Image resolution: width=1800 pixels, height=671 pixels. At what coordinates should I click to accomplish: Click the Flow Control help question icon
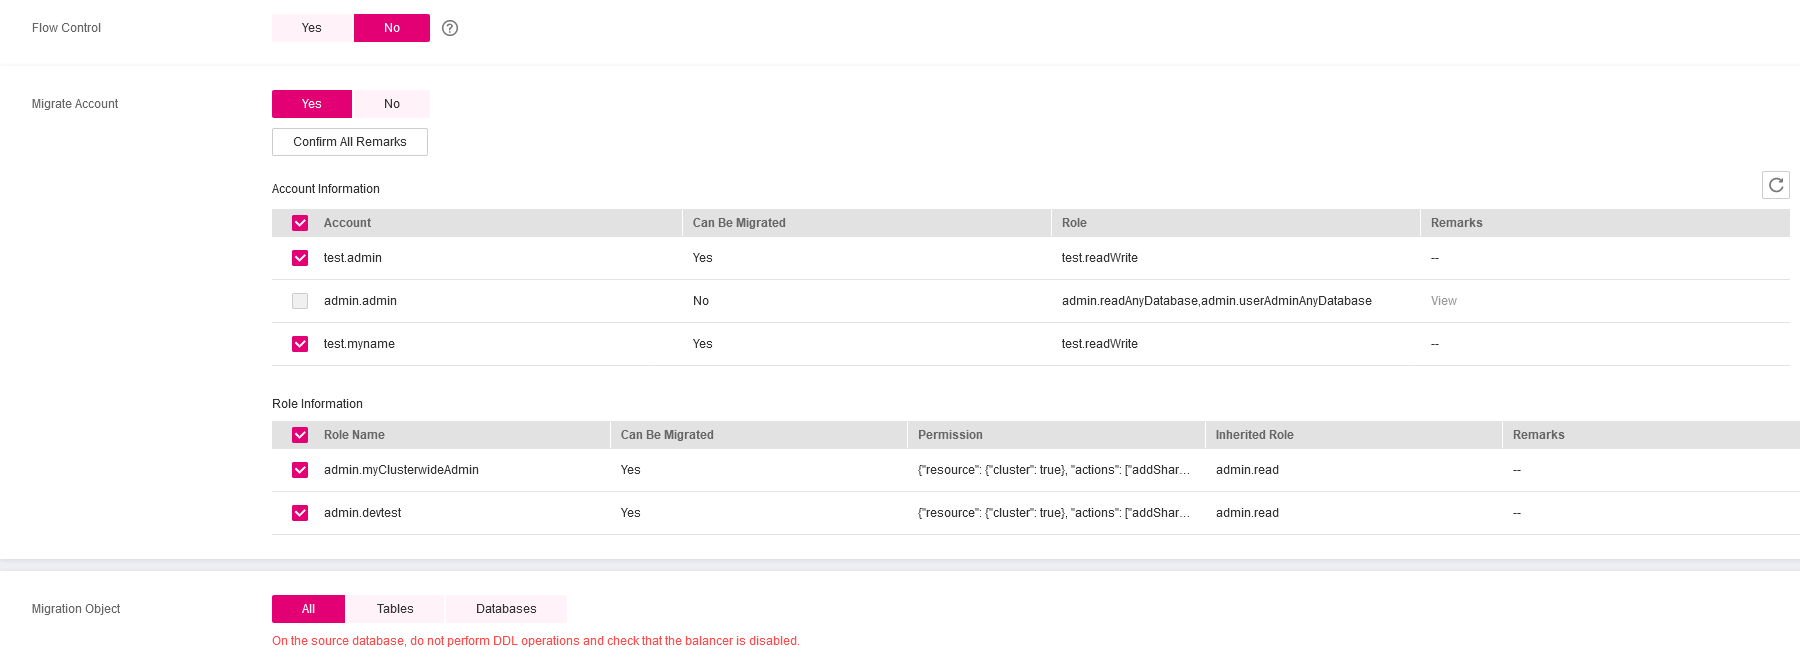tap(450, 28)
